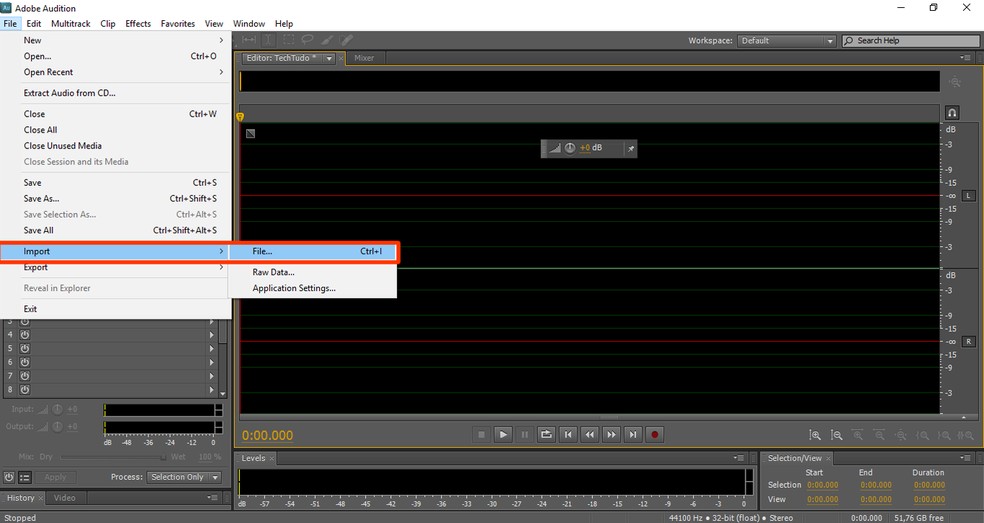Click the red Record button
This screenshot has width=984, height=523.
(x=656, y=434)
